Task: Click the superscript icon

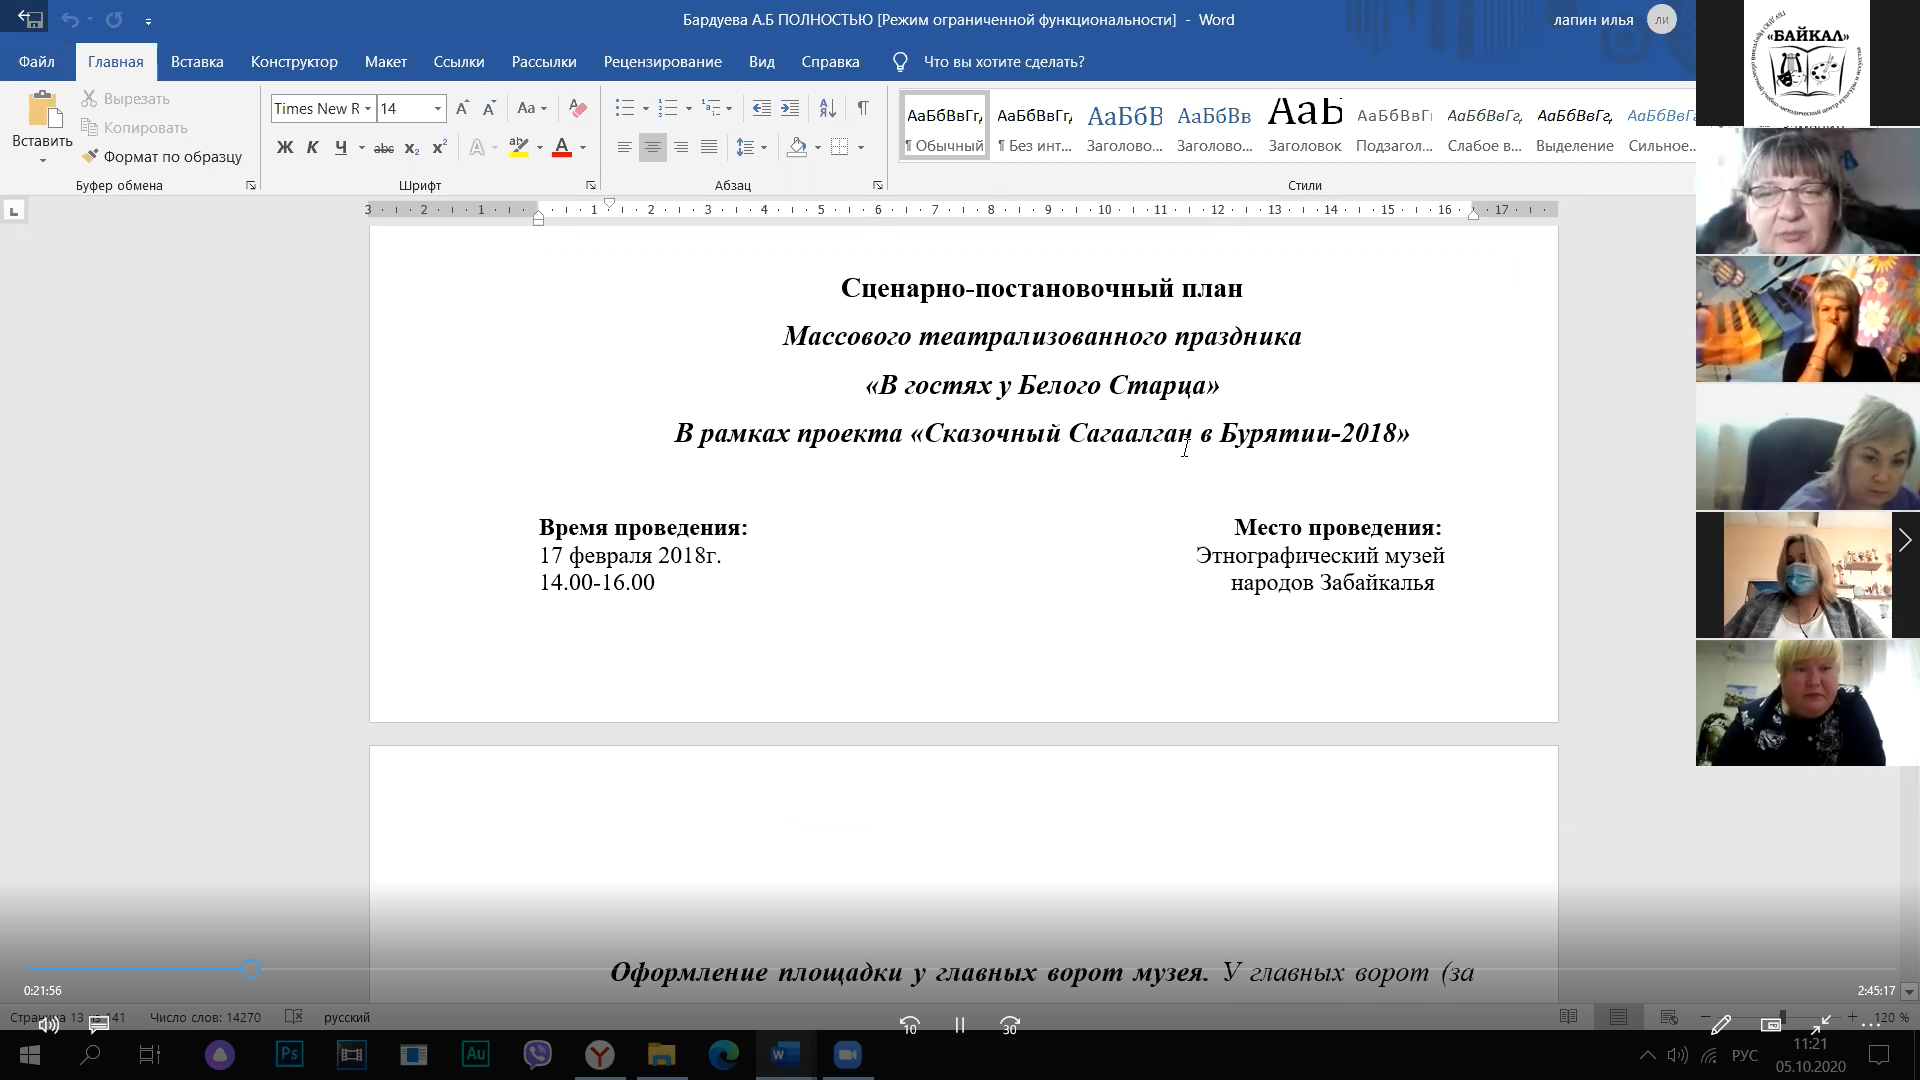Action: click(439, 148)
